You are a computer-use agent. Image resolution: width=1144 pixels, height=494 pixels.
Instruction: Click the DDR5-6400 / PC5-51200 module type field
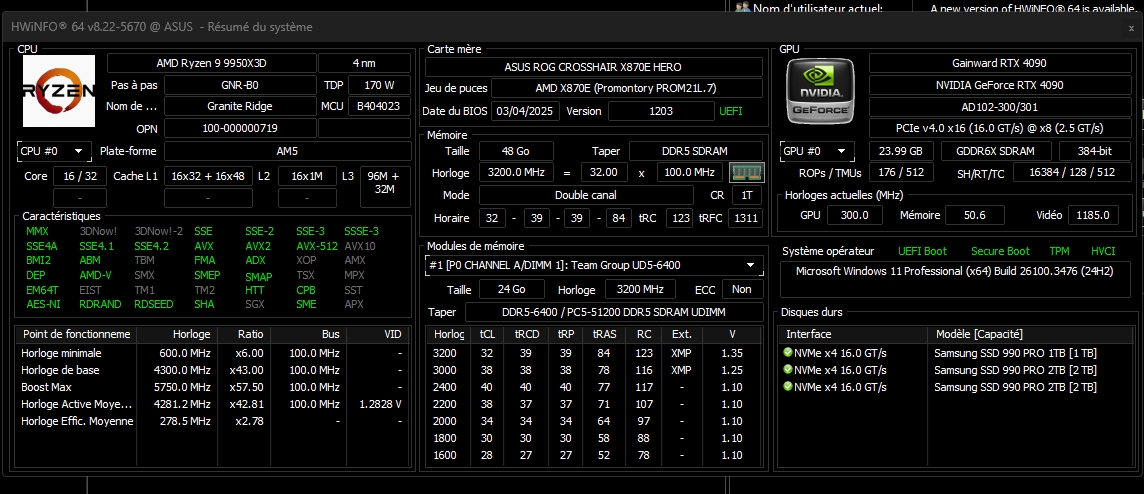[x=614, y=312]
